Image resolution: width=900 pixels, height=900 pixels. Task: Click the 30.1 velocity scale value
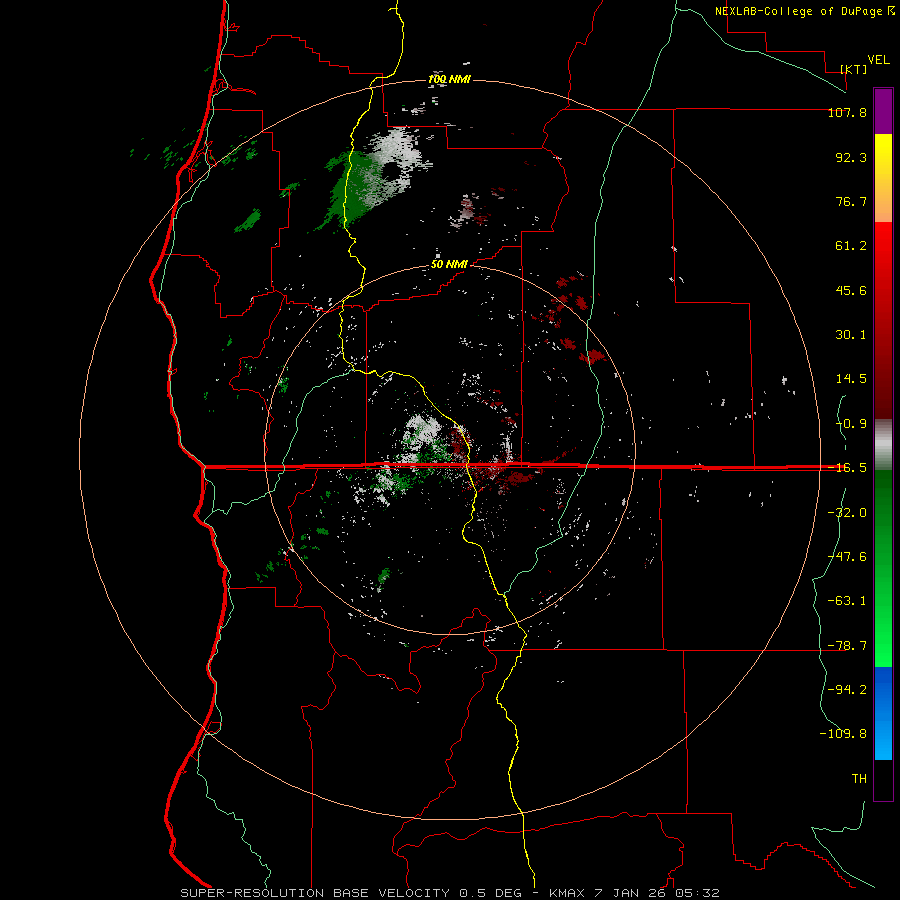[x=851, y=335]
